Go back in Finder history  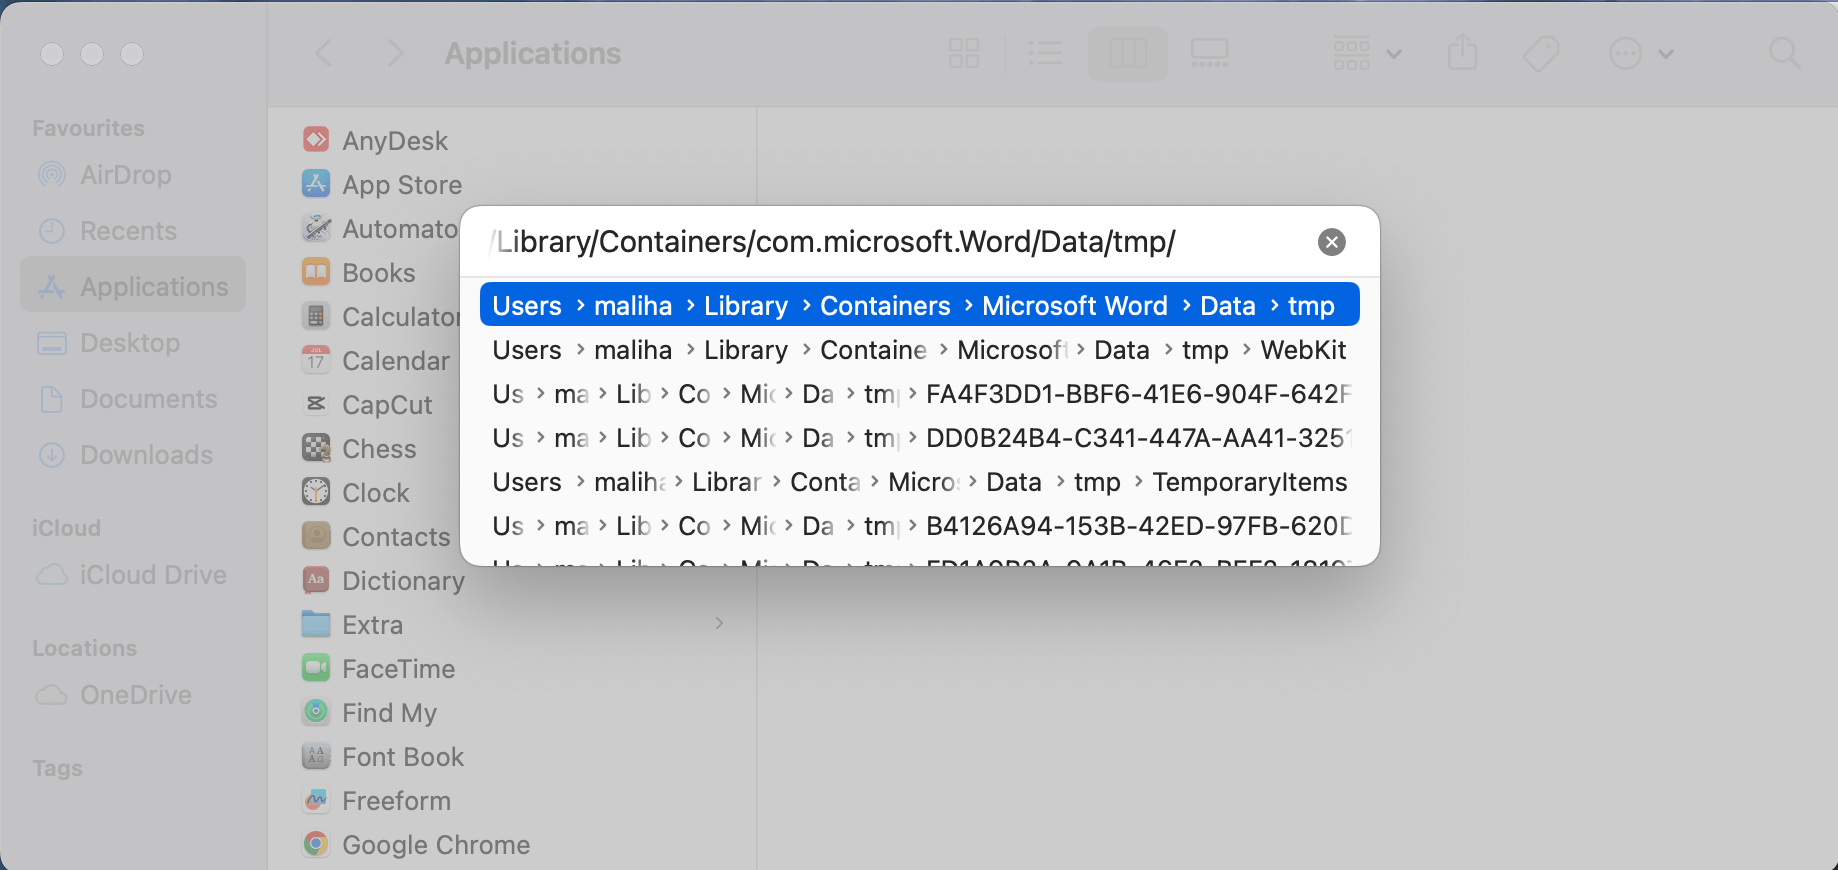(x=323, y=53)
